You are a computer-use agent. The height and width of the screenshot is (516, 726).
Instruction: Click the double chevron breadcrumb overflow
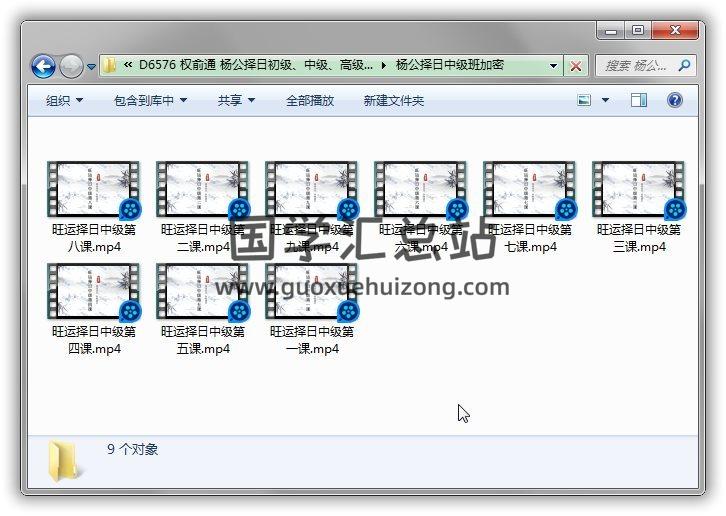128,65
